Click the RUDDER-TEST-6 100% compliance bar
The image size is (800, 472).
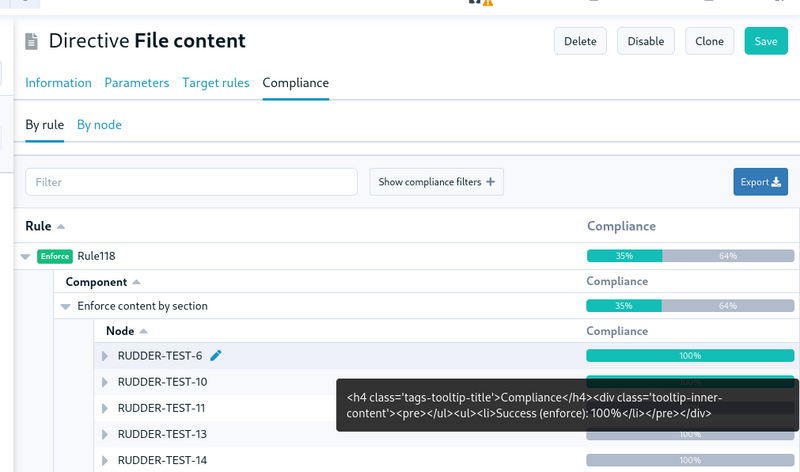[690, 356]
